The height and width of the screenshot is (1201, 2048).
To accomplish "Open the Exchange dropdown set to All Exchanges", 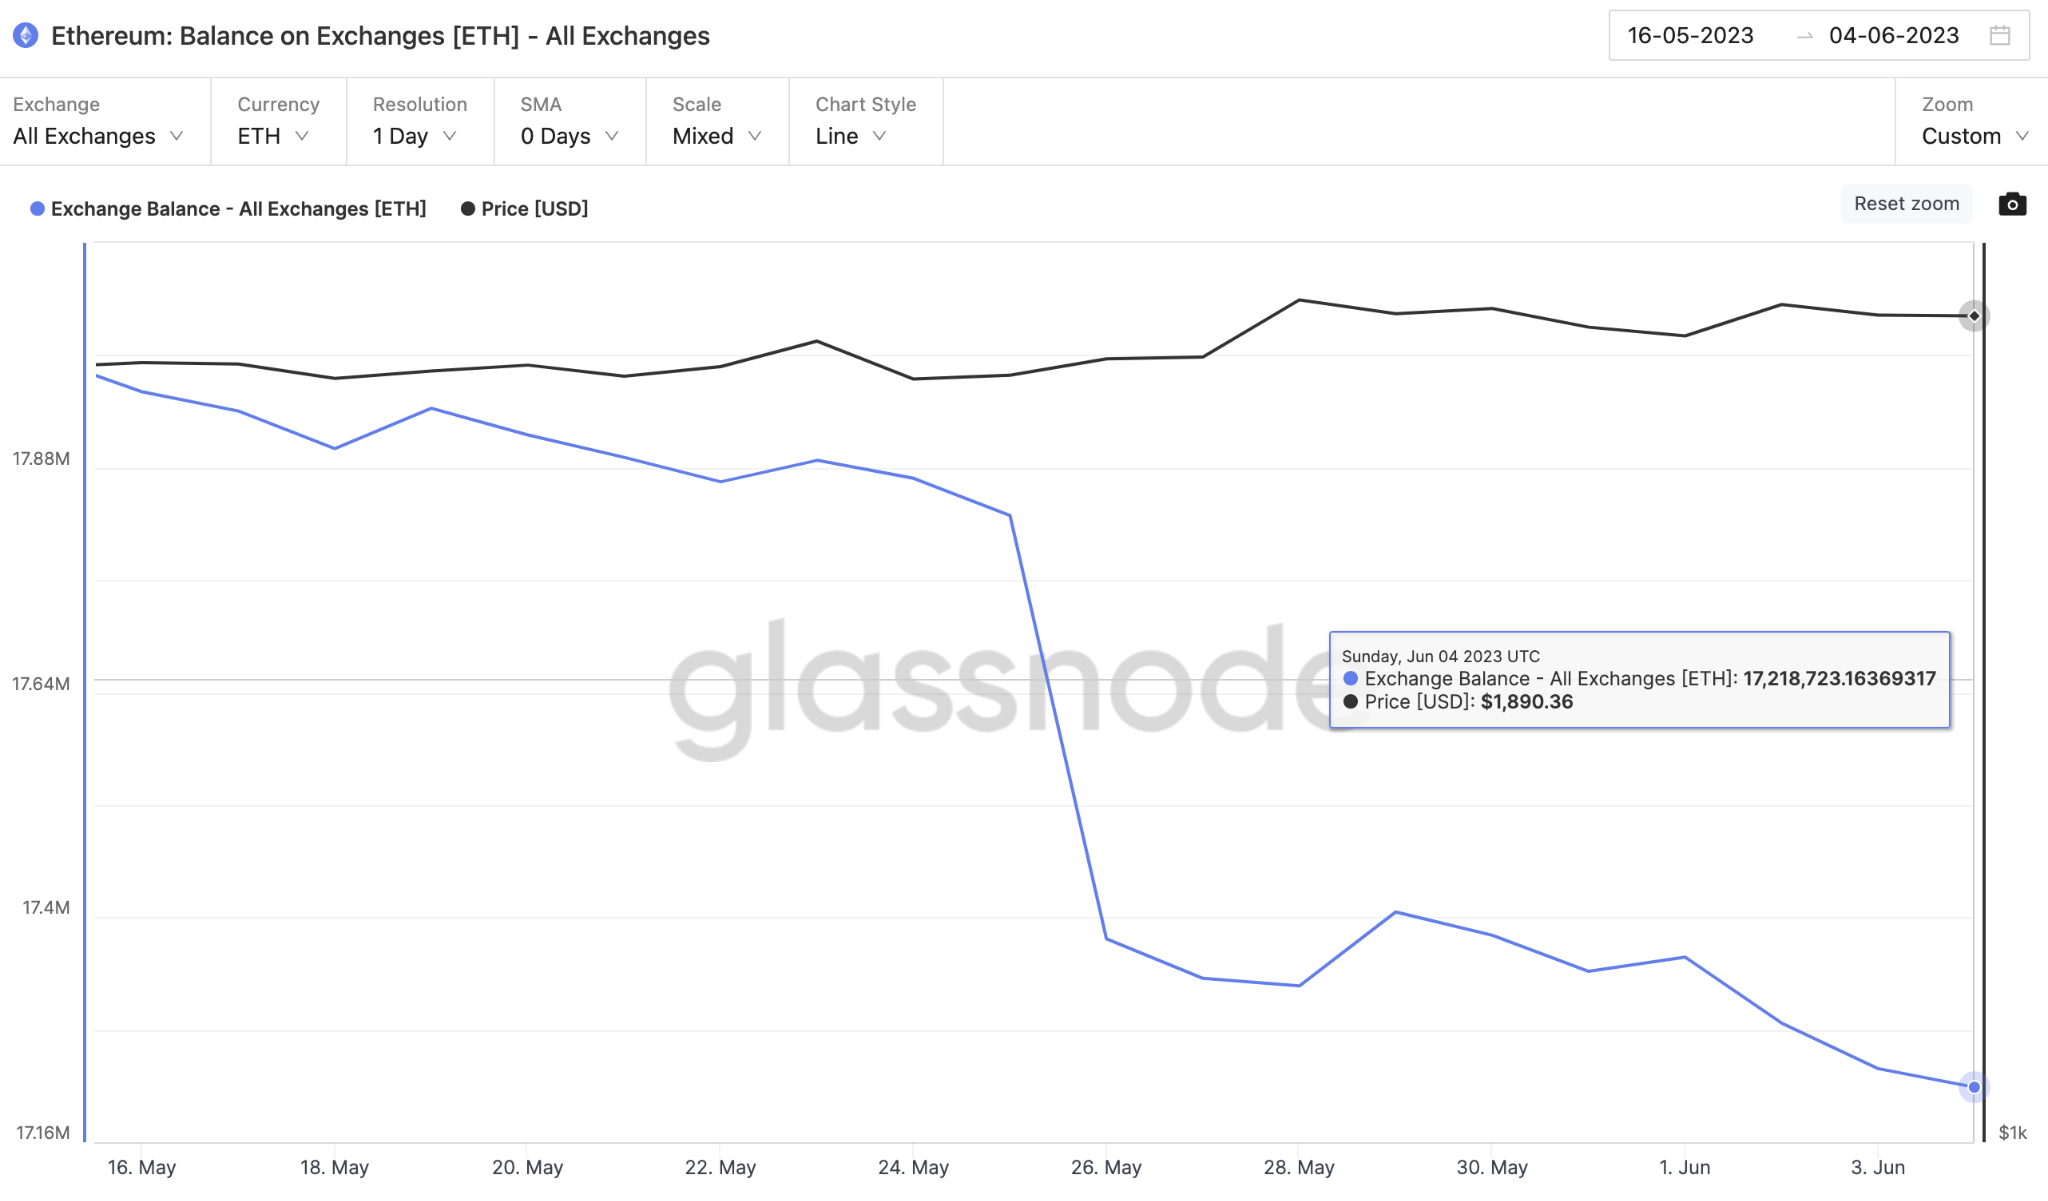I will pyautogui.click(x=98, y=121).
